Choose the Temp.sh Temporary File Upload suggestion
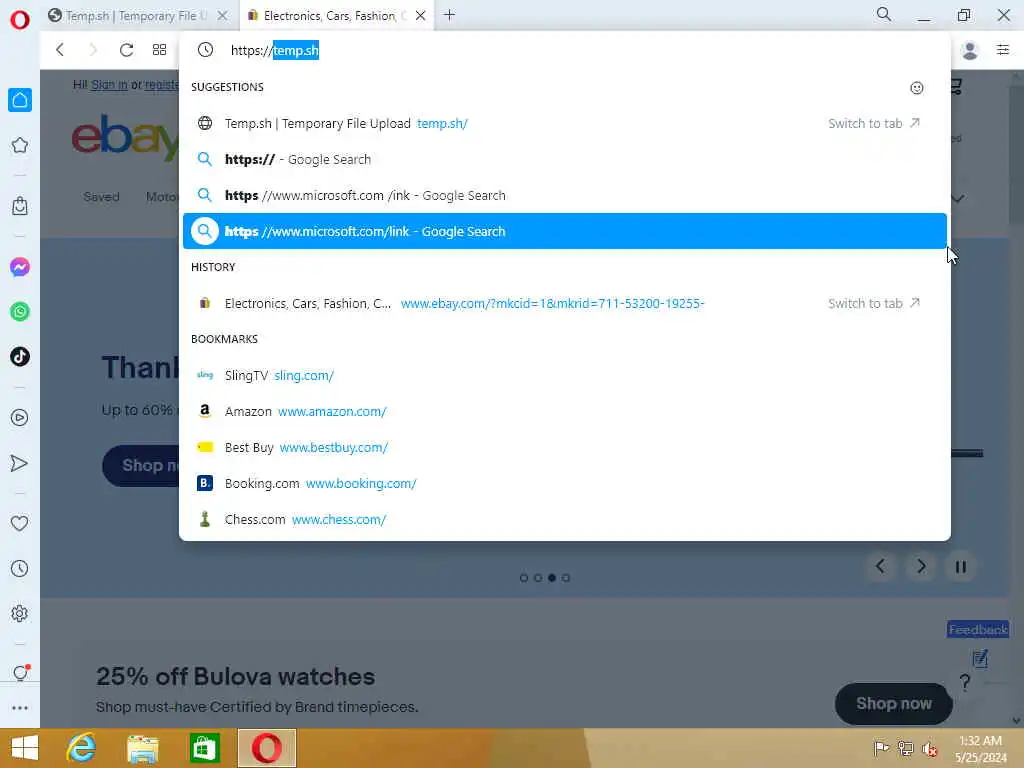 pyautogui.click(x=565, y=123)
